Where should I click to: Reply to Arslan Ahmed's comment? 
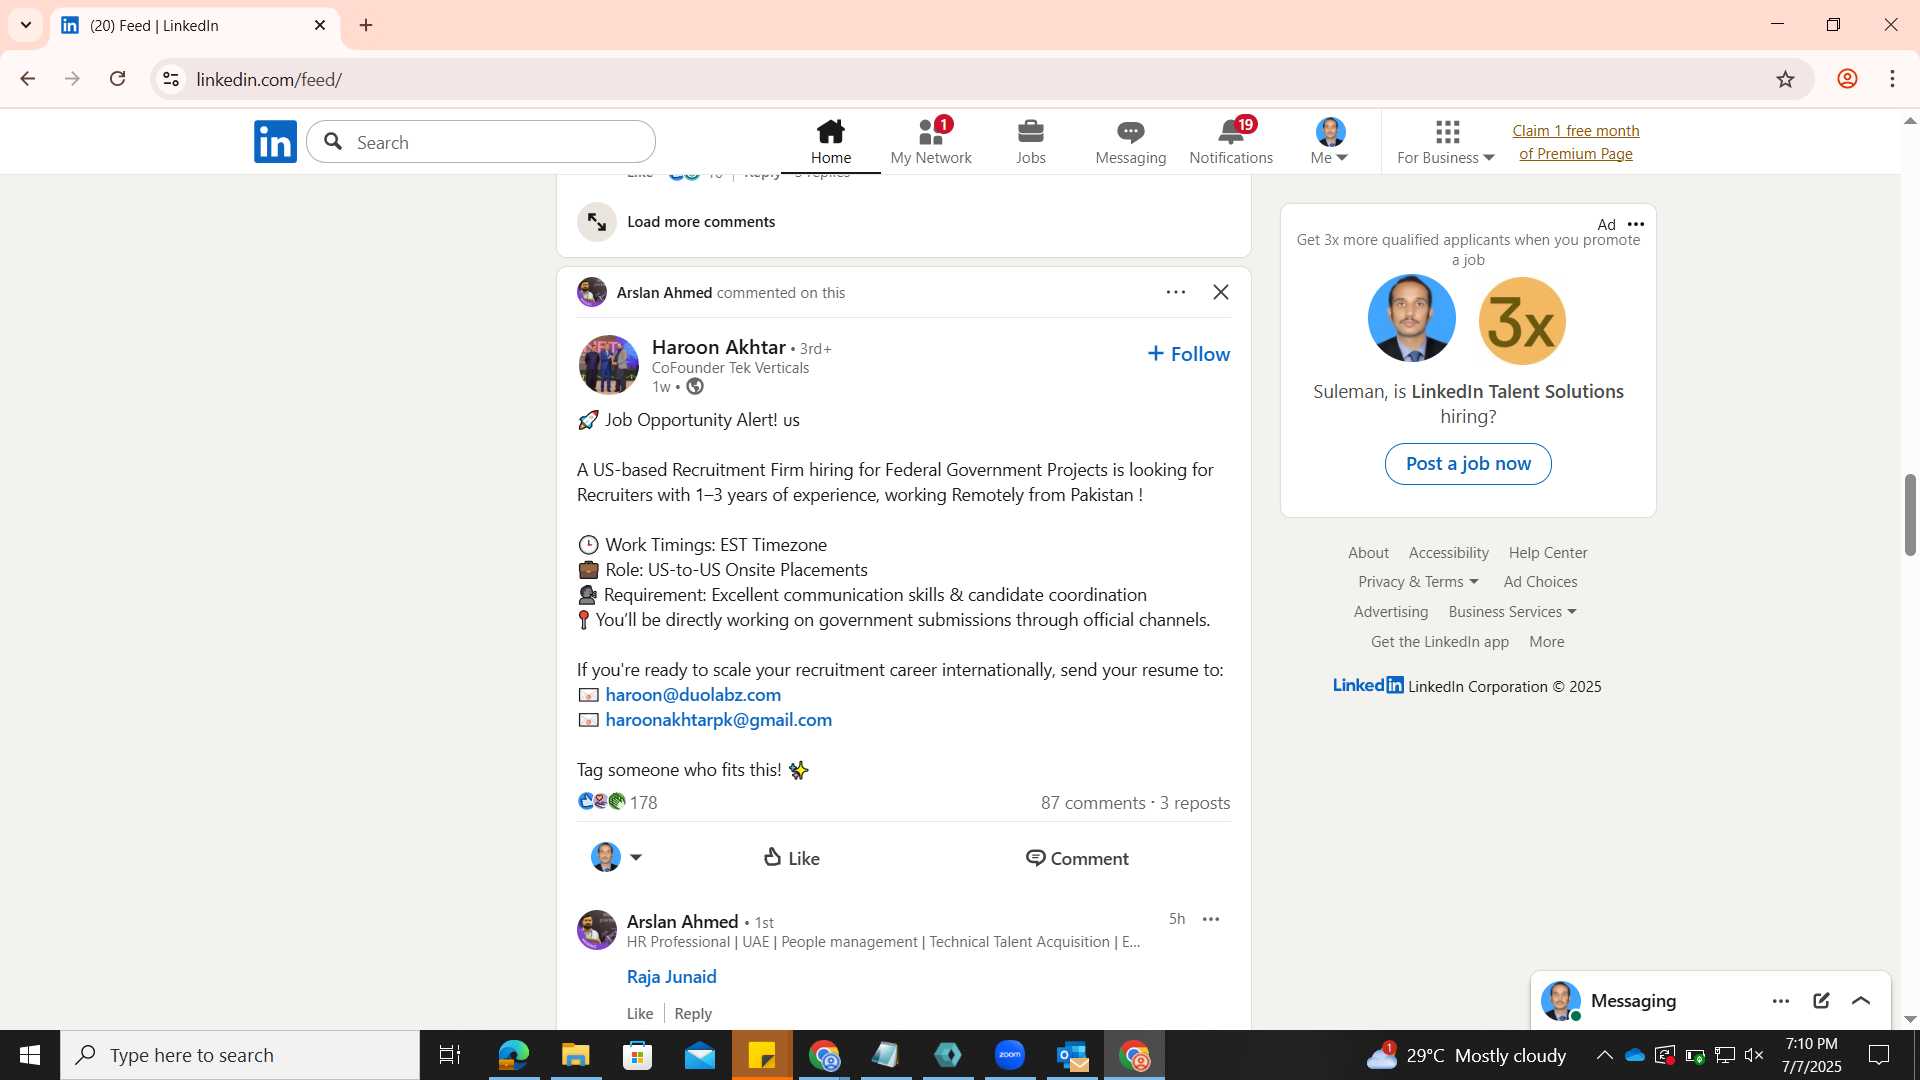(x=693, y=1013)
